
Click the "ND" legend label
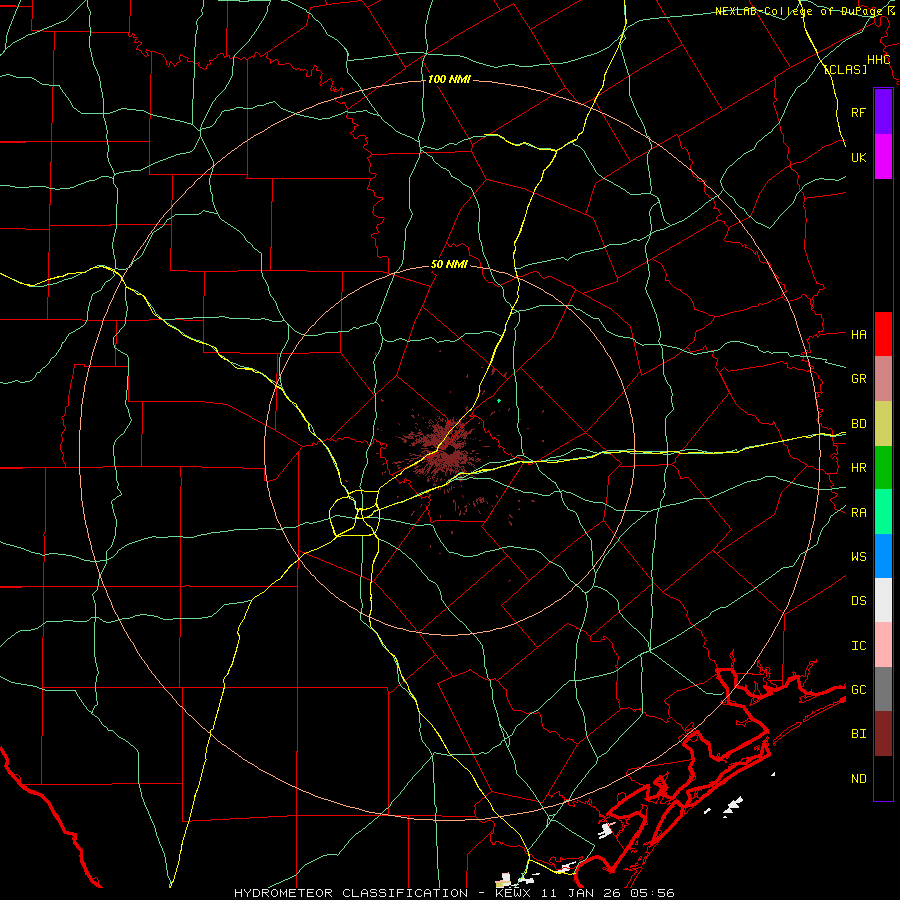[x=858, y=779]
